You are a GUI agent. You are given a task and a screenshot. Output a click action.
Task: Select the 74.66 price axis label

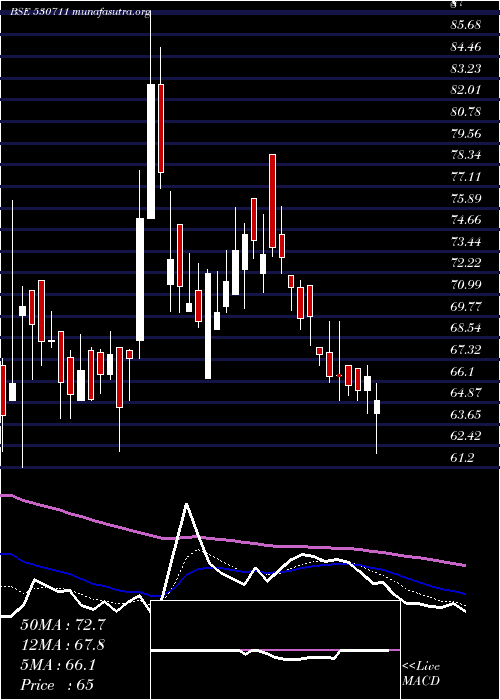tap(466, 220)
